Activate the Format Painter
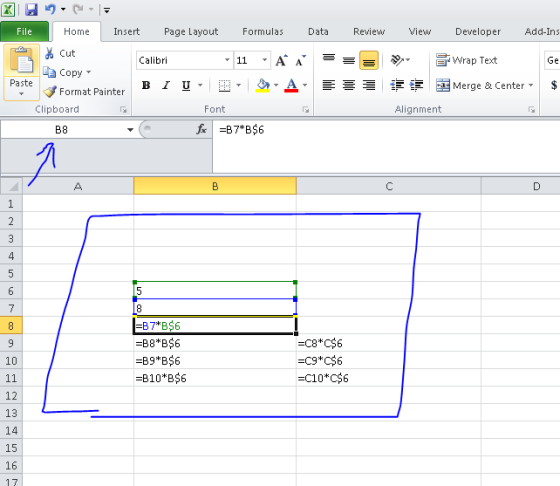The height and width of the screenshot is (486, 560). (84, 92)
